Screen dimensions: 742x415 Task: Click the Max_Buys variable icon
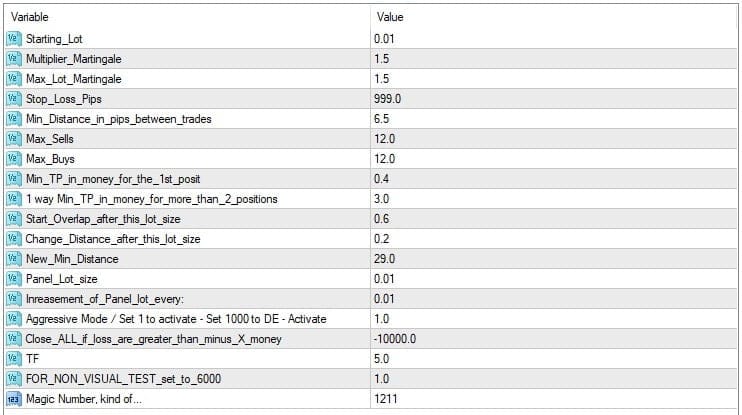pos(15,159)
